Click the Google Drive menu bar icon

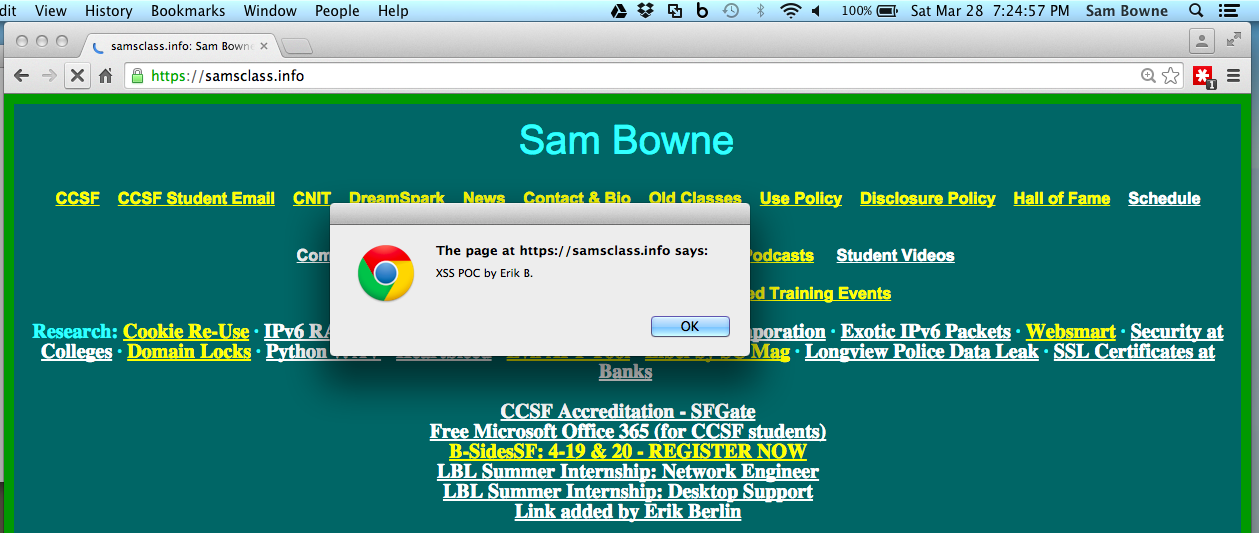click(x=619, y=11)
